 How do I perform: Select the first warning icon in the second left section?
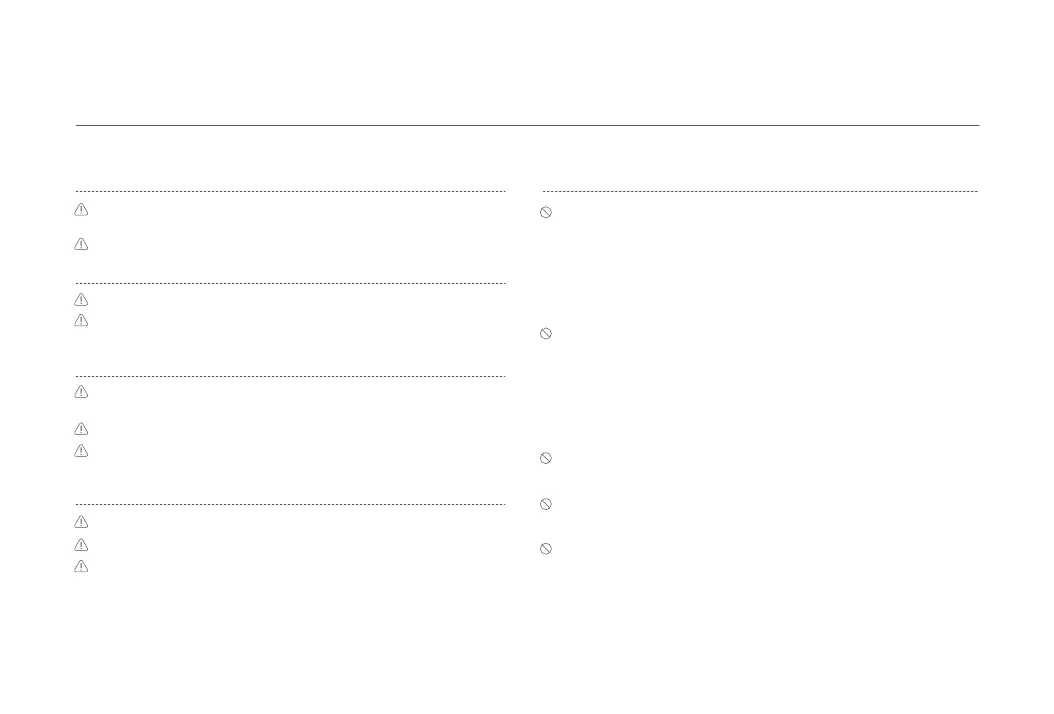click(x=82, y=299)
